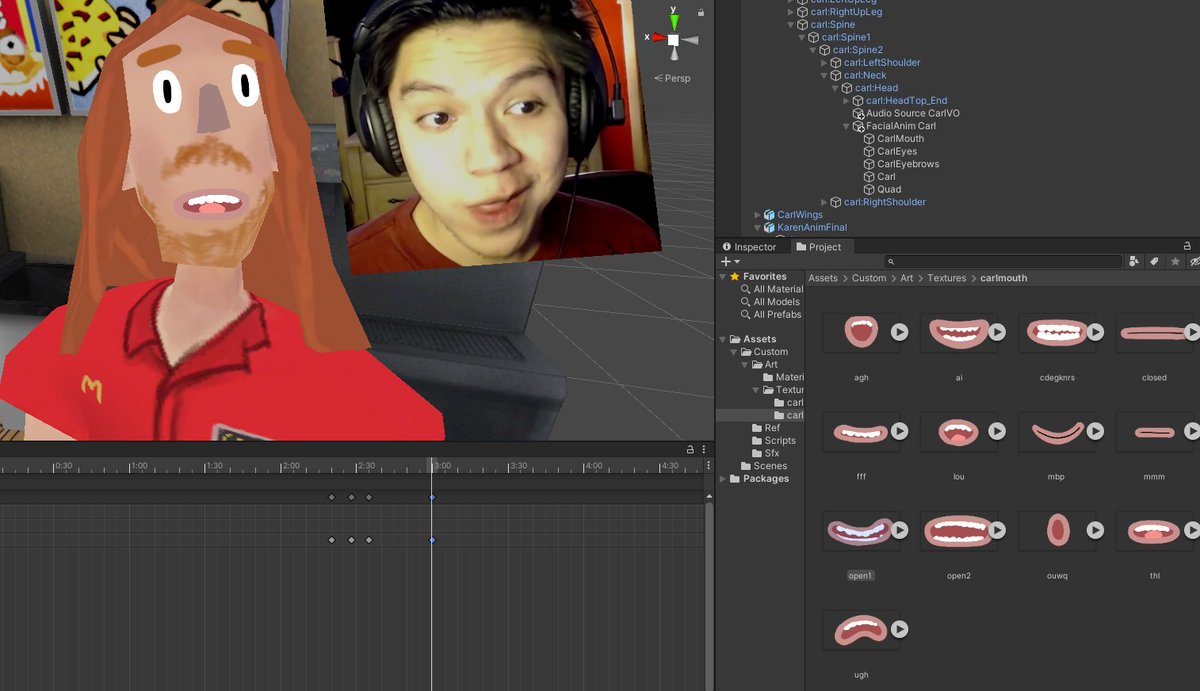
Task: Select All Materials favorite search
Action: click(771, 289)
